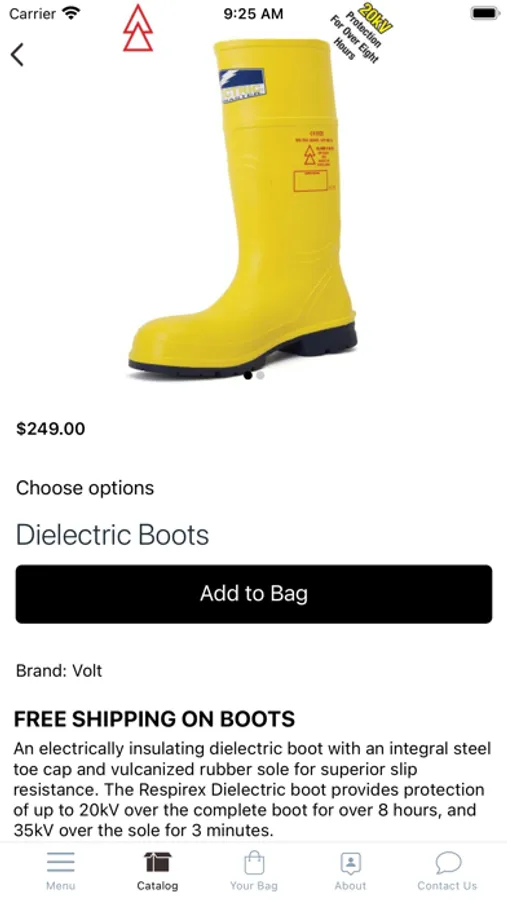The image size is (507, 900).
Task: Tap the Wi-Fi status icon
Action: click(72, 13)
